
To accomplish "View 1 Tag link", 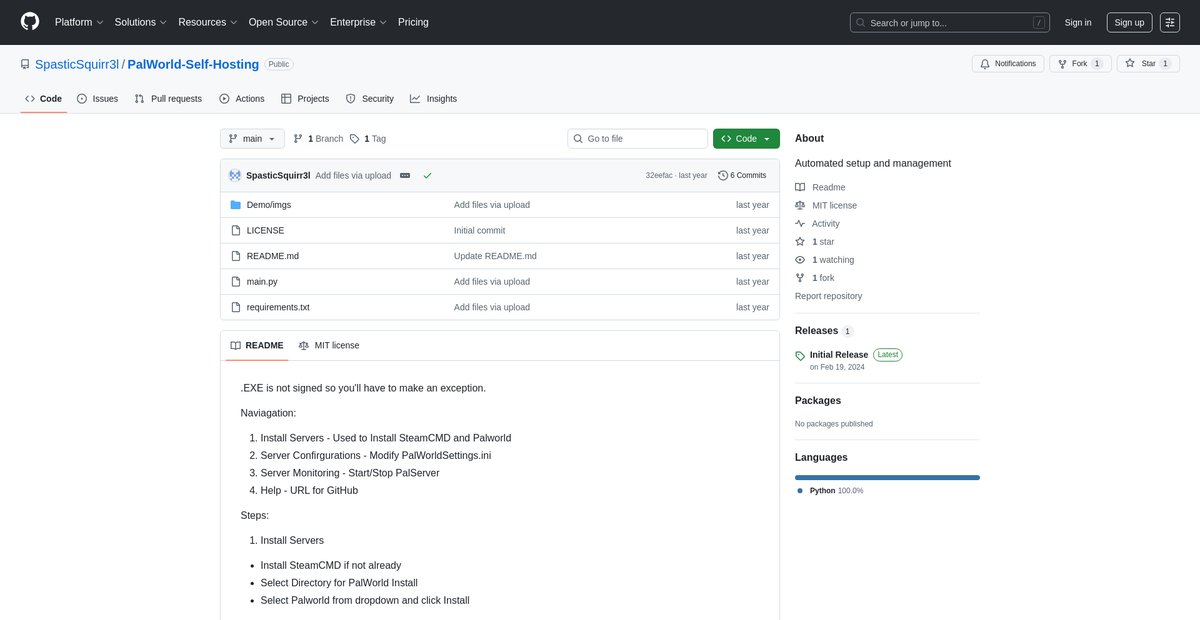I will (368, 139).
